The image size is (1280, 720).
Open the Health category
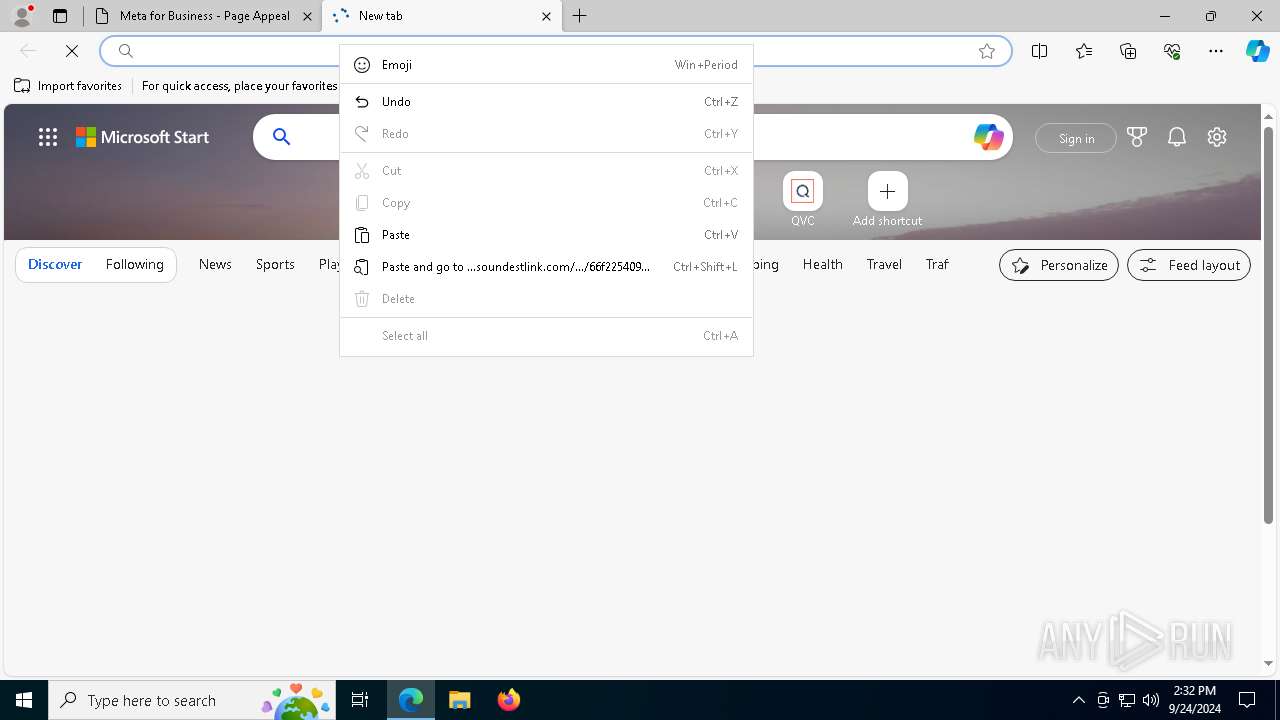click(x=822, y=265)
